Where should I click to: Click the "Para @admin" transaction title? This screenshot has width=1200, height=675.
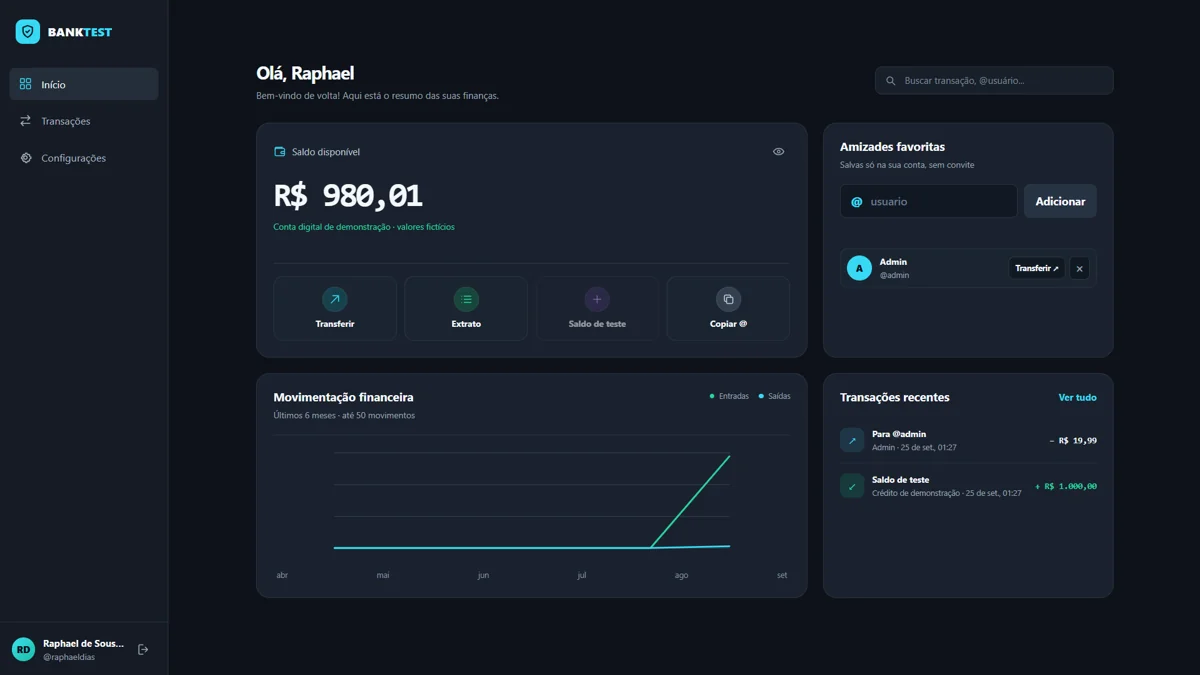(x=899, y=434)
